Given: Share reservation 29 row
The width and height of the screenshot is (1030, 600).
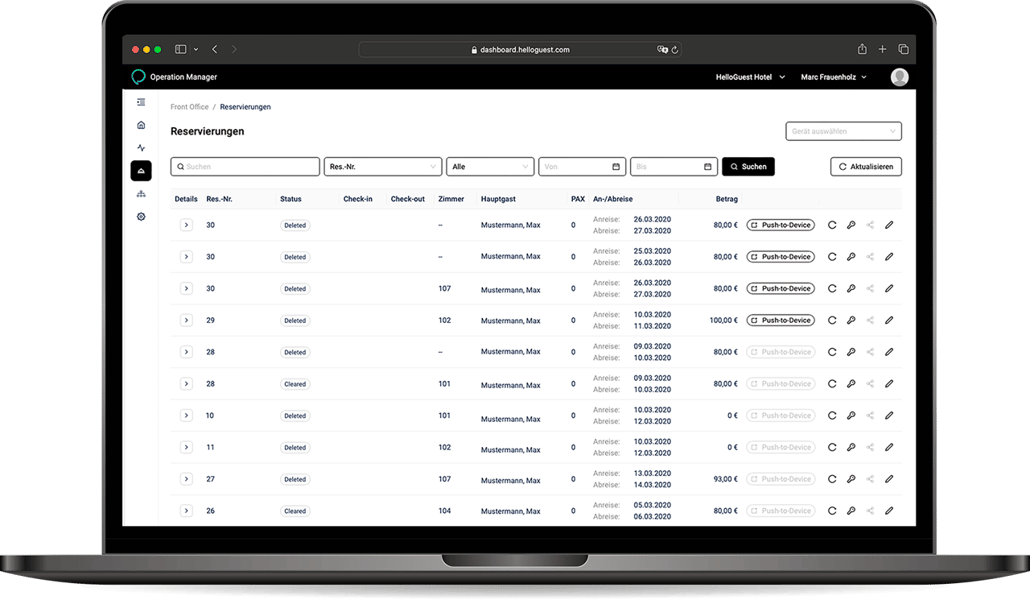Looking at the screenshot, I should pos(870,320).
